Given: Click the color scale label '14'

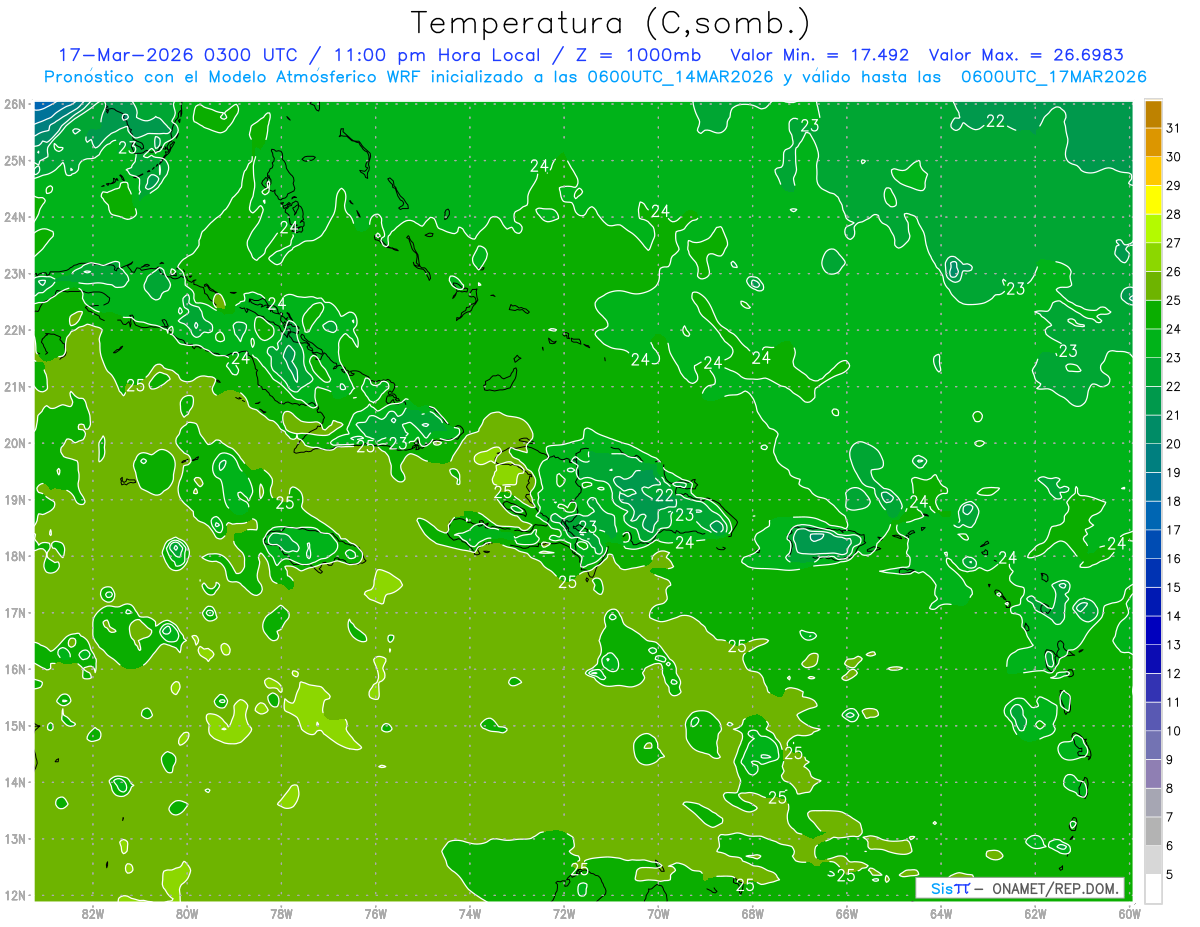Looking at the screenshot, I should click(x=1174, y=616).
